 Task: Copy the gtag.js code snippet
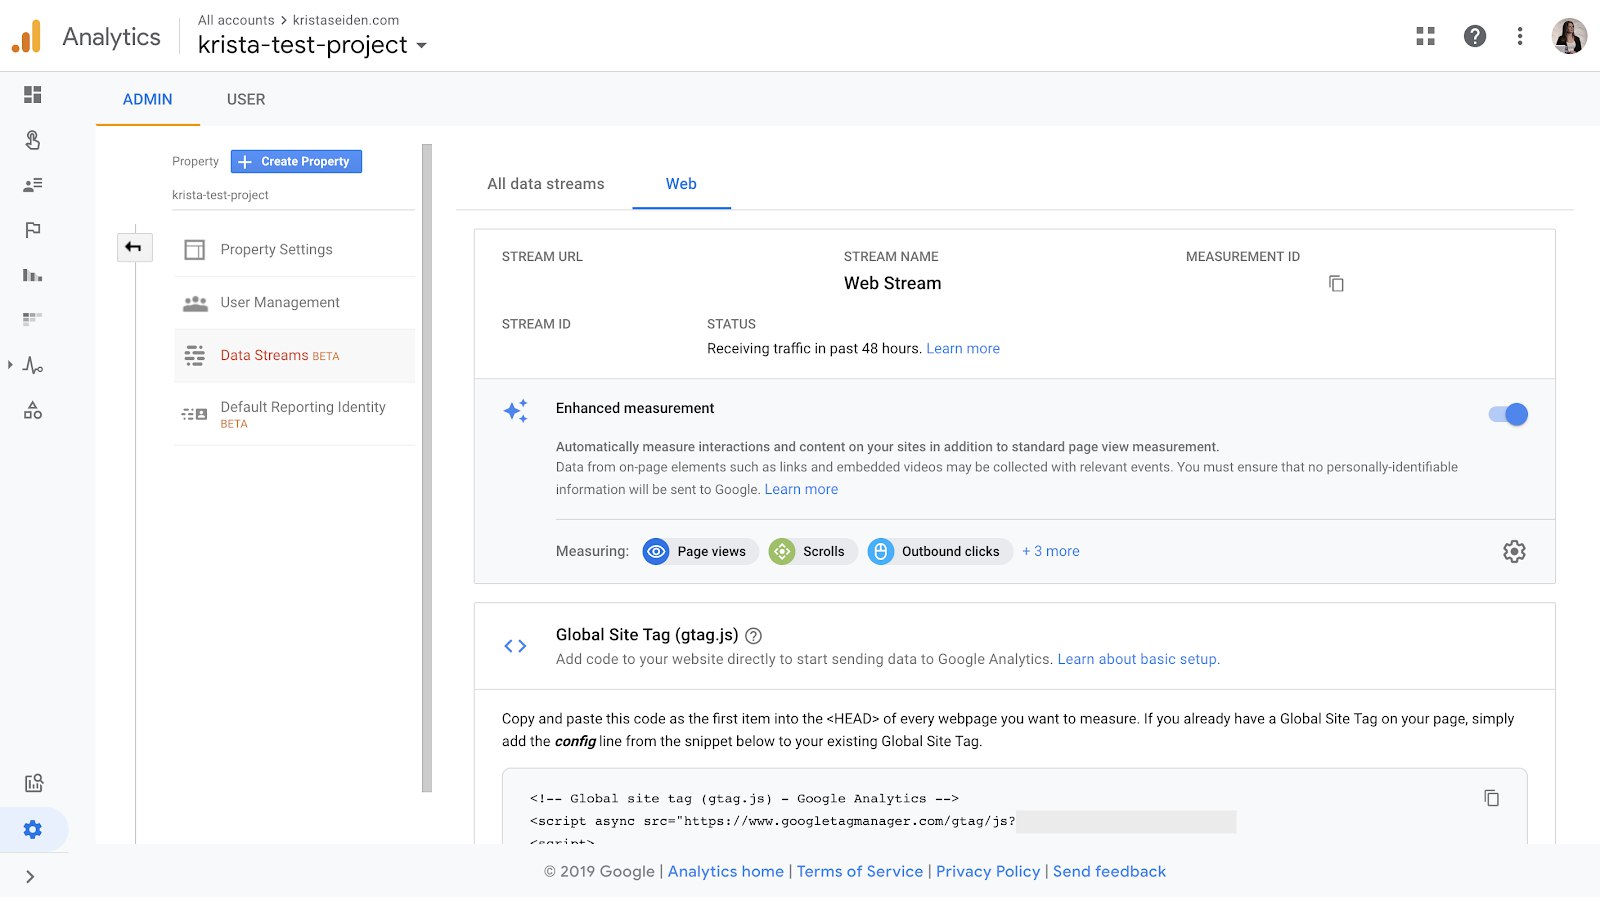pyautogui.click(x=1492, y=798)
